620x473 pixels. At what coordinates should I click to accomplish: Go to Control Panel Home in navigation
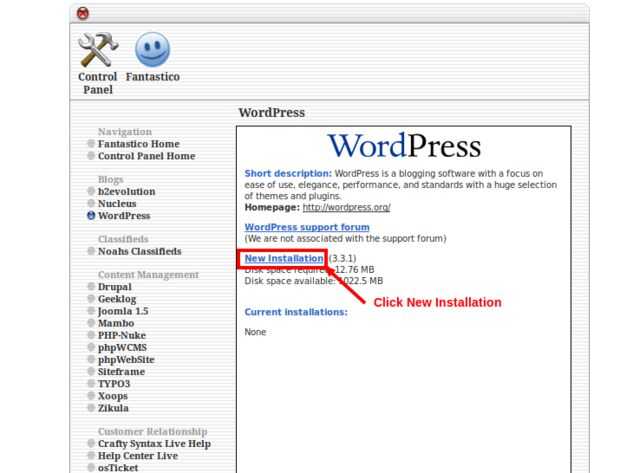click(x=147, y=156)
